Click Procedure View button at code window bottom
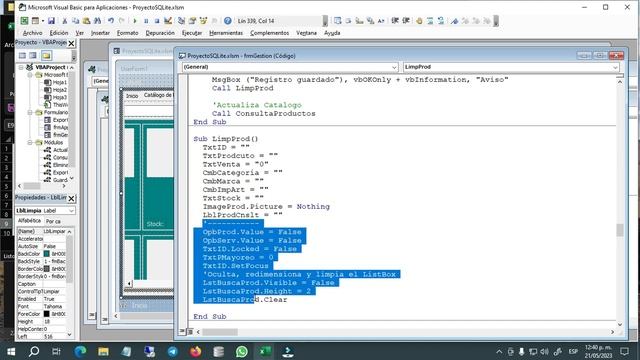Image resolution: width=640 pixels, height=360 pixels. click(182, 332)
